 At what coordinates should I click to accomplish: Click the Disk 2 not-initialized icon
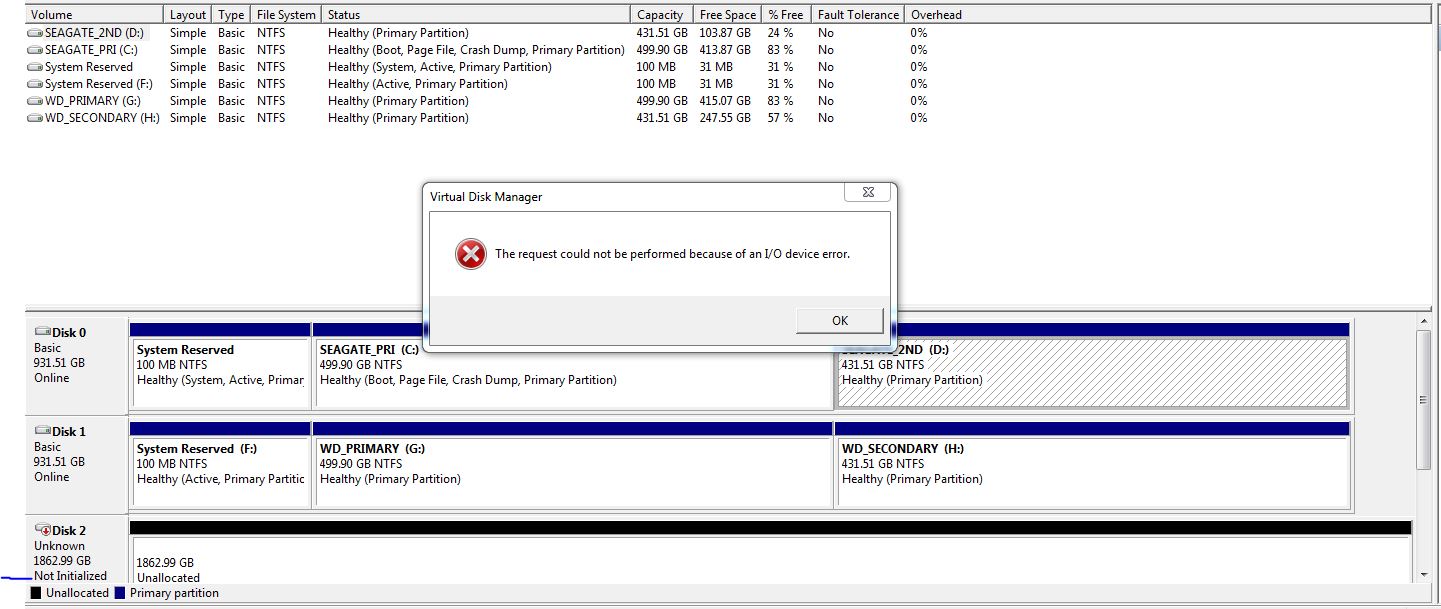[x=42, y=529]
